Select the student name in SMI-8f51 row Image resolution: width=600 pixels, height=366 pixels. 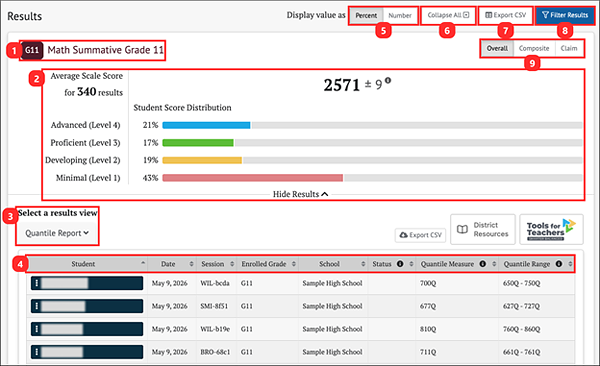(64, 306)
